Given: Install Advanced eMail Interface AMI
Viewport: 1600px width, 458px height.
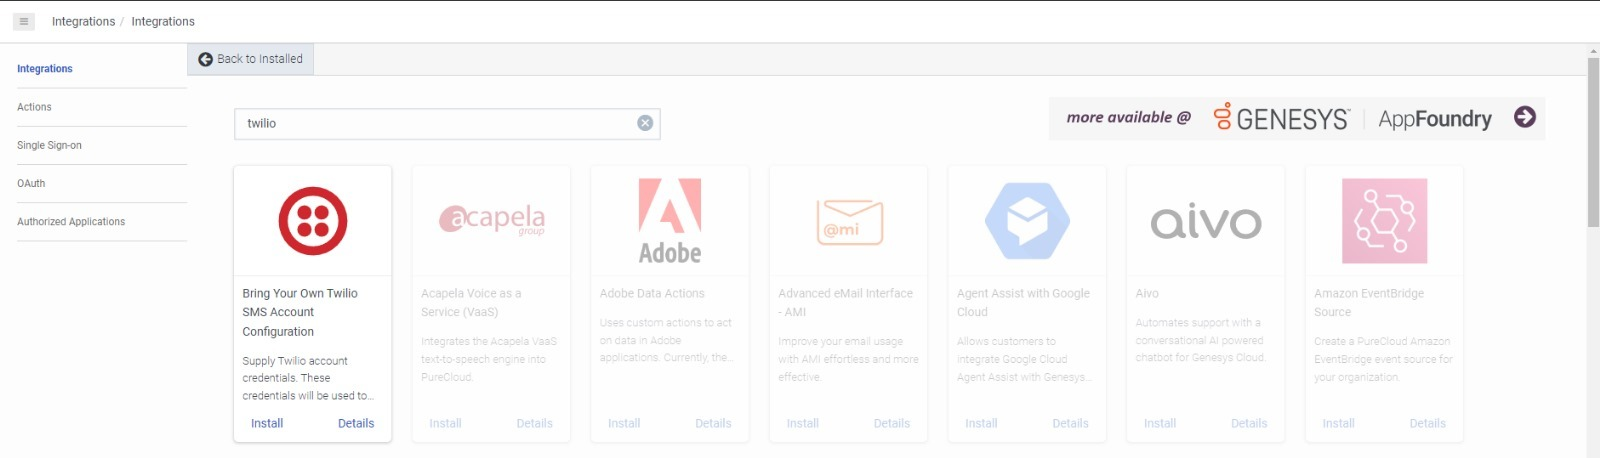Looking at the screenshot, I should tap(802, 423).
